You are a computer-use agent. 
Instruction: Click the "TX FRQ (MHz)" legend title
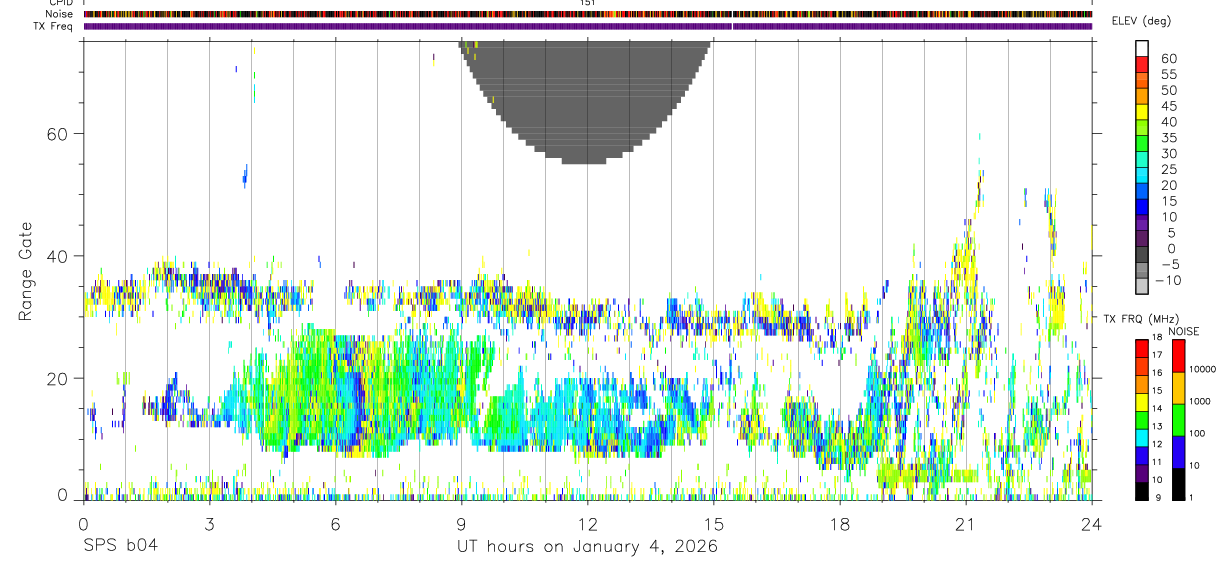pos(1139,318)
